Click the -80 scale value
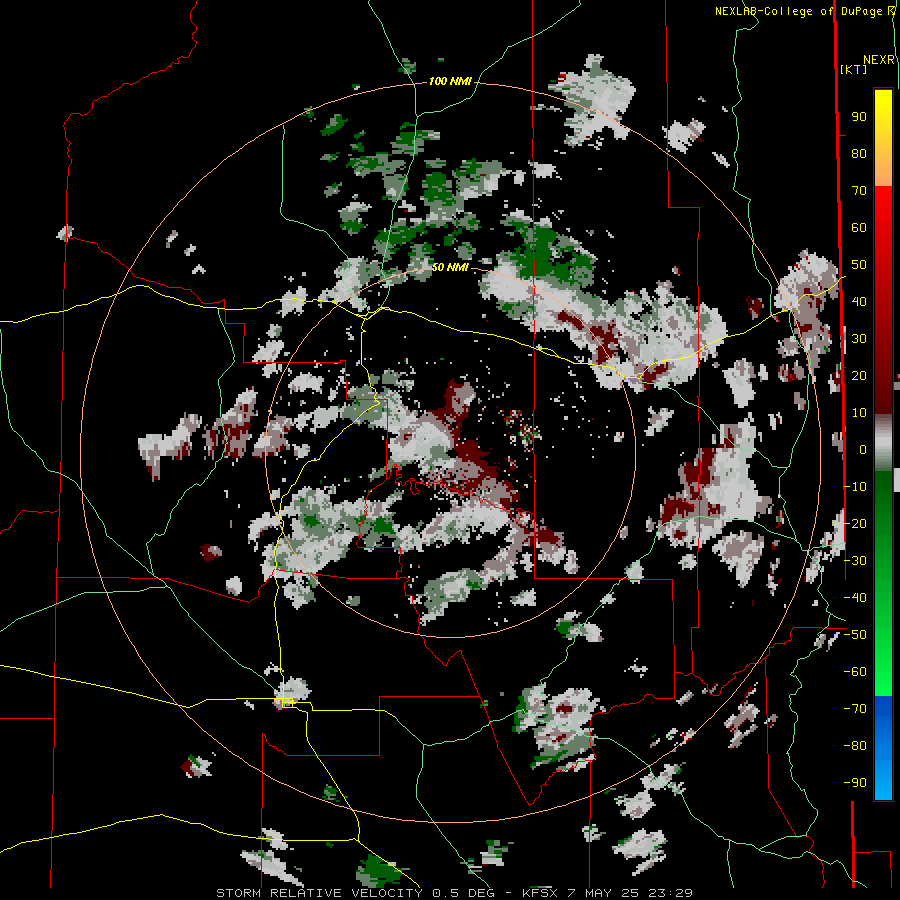Image resolution: width=900 pixels, height=900 pixels. pos(855,746)
